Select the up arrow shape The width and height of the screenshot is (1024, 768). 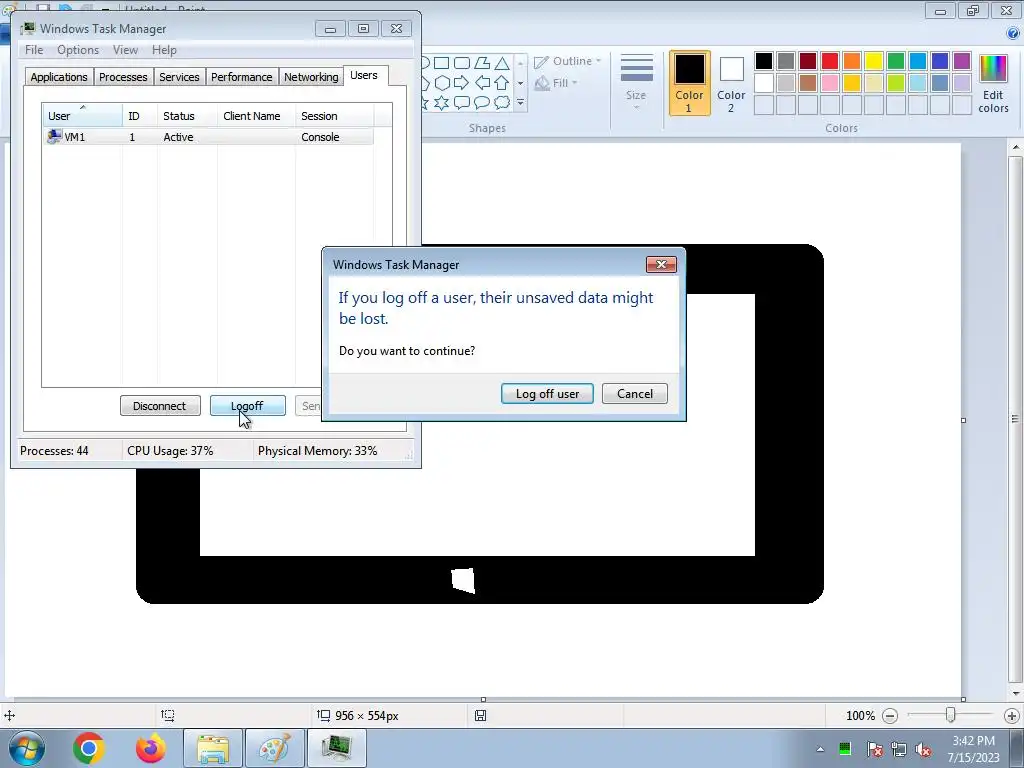click(x=502, y=83)
